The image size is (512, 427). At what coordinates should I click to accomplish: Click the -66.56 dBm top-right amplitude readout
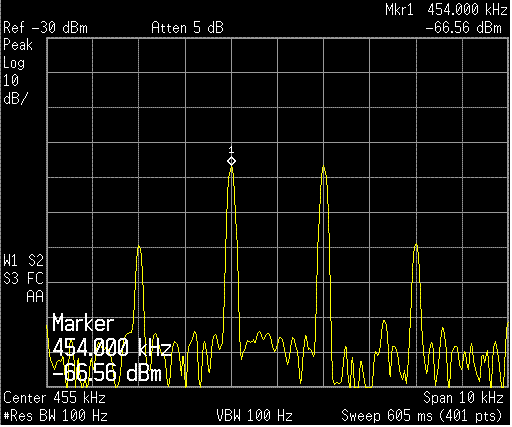(x=463, y=28)
